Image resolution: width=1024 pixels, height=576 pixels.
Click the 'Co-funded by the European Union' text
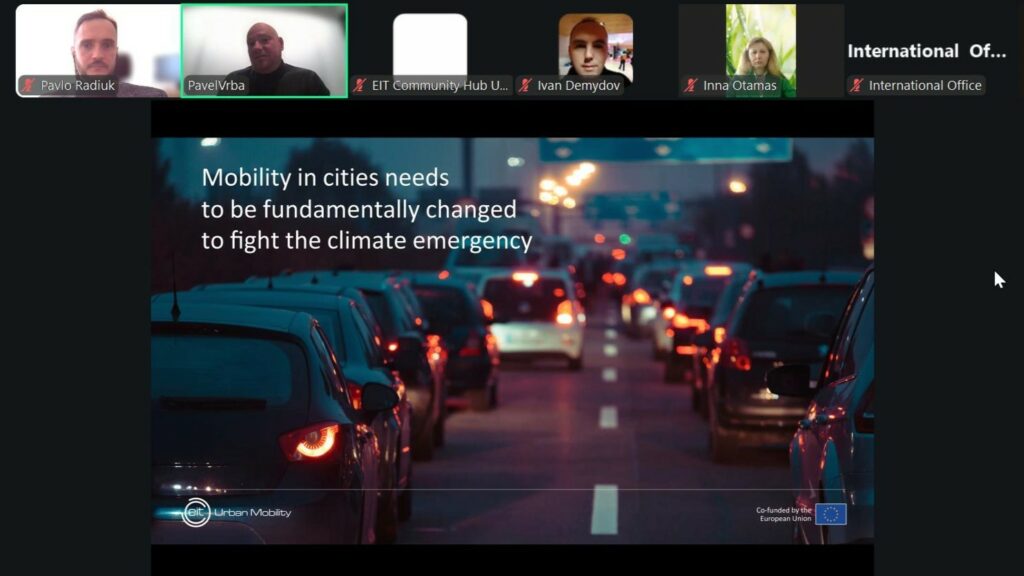coord(783,514)
